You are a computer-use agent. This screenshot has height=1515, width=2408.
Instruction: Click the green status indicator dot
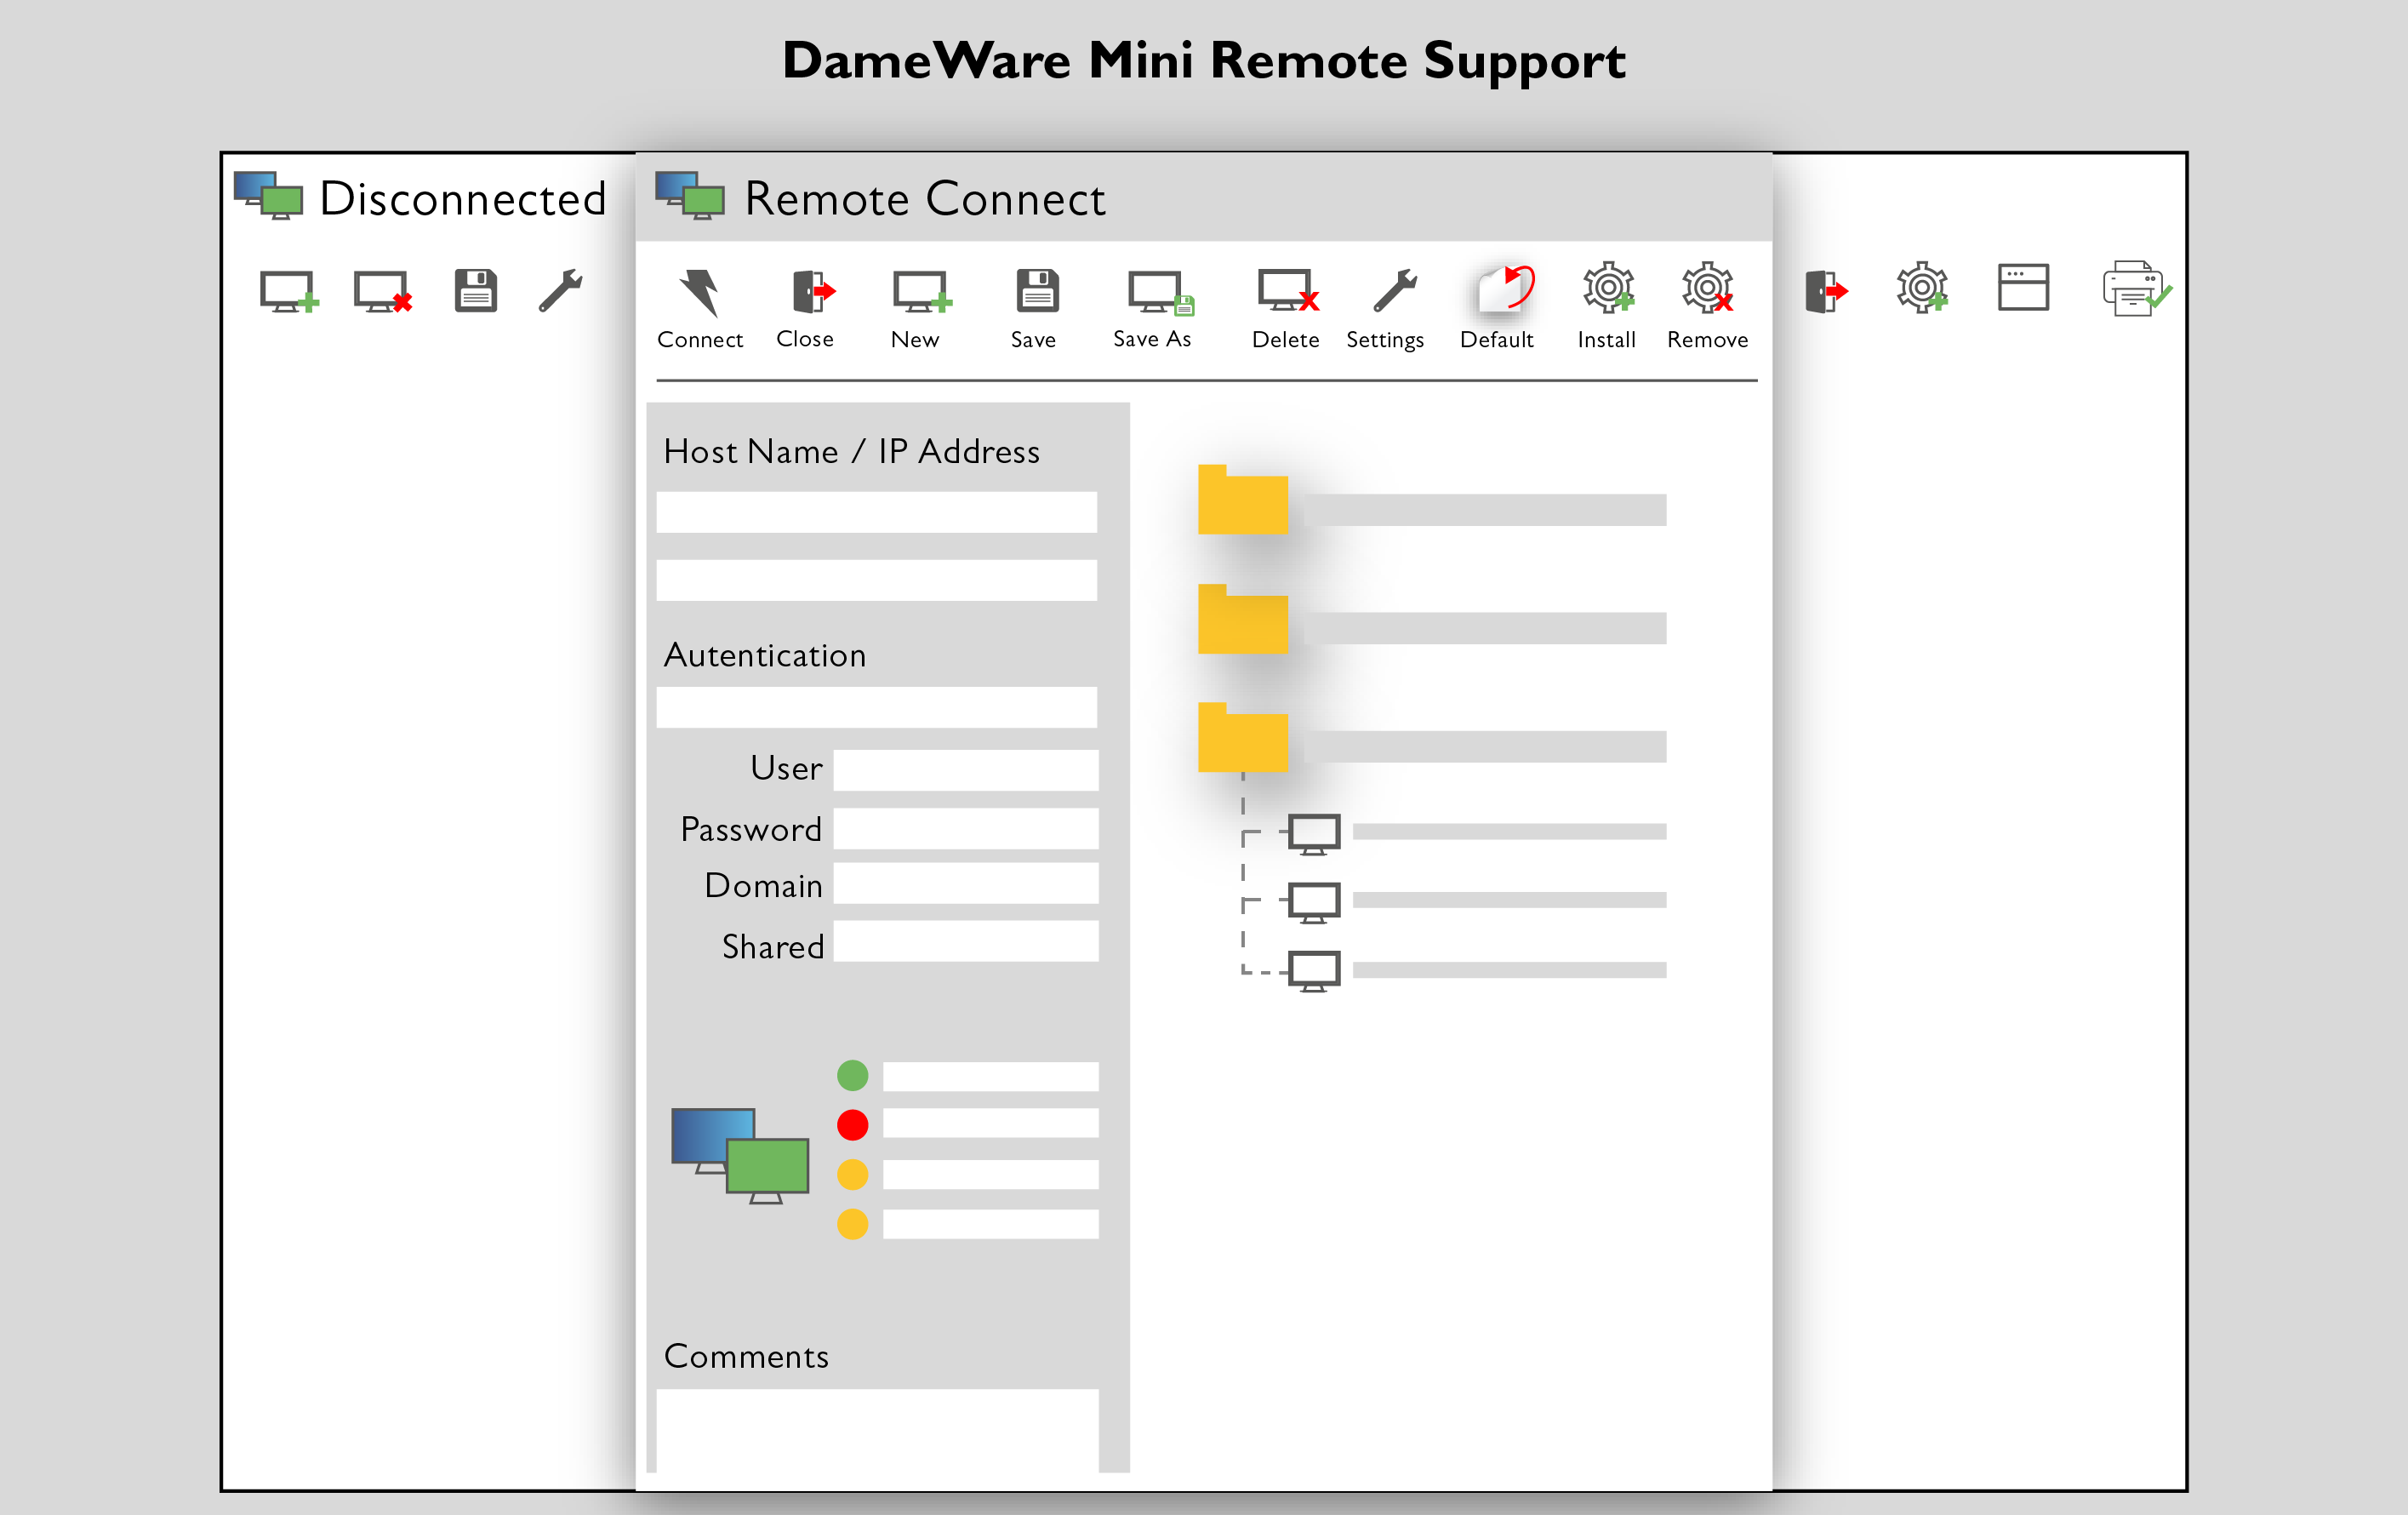click(853, 1076)
